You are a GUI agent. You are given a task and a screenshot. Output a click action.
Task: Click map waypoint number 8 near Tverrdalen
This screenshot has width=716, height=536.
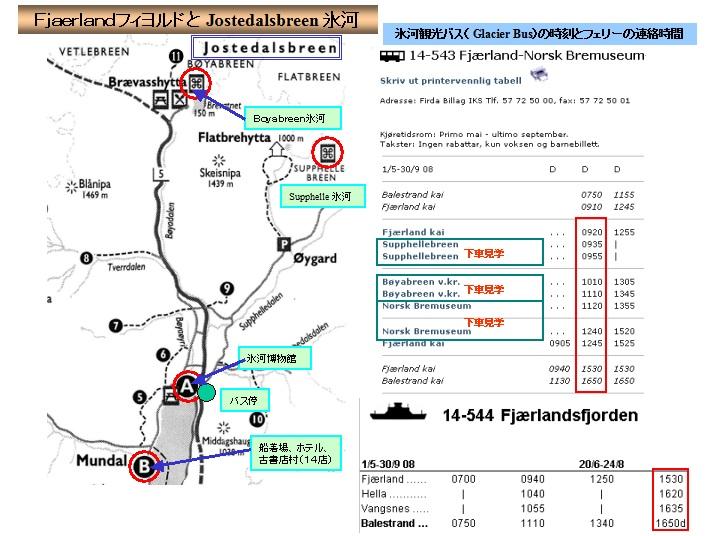click(87, 258)
